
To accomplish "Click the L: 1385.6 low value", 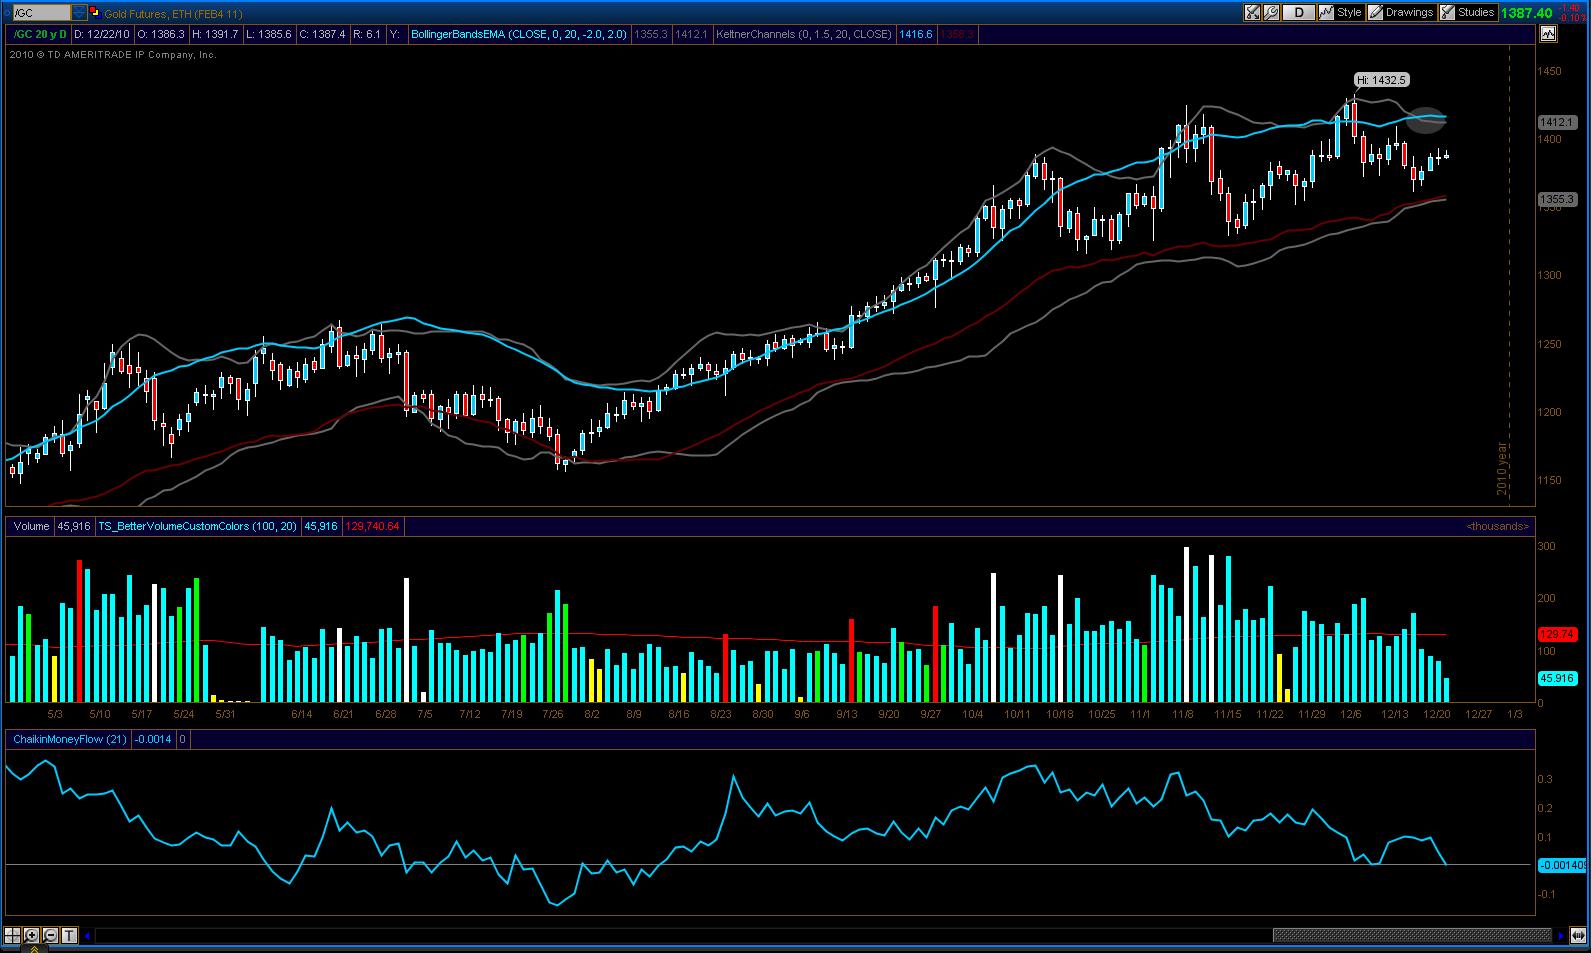I will click(x=270, y=34).
